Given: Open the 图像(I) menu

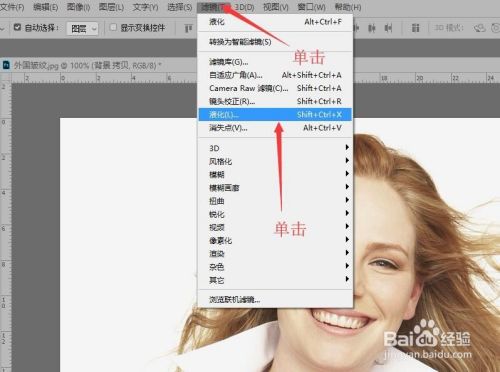Looking at the screenshot, I should point(78,7).
